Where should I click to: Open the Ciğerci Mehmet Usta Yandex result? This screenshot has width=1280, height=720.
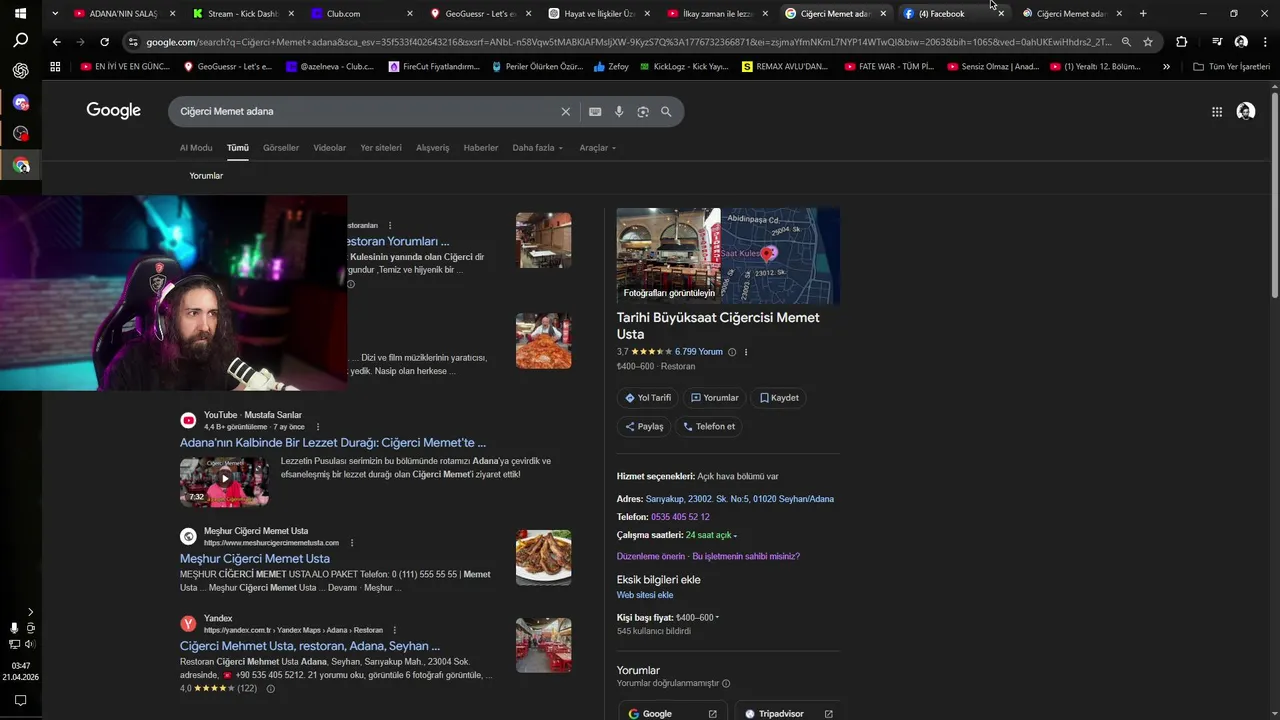point(310,646)
